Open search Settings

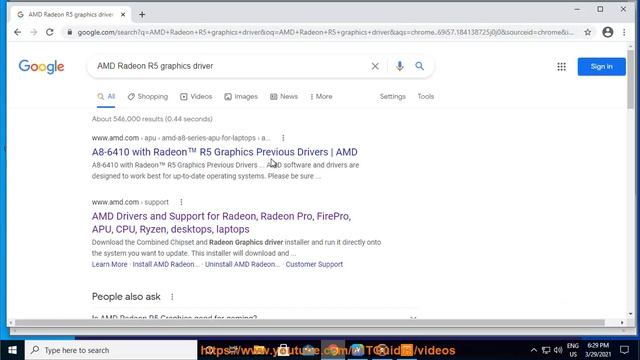[393, 97]
